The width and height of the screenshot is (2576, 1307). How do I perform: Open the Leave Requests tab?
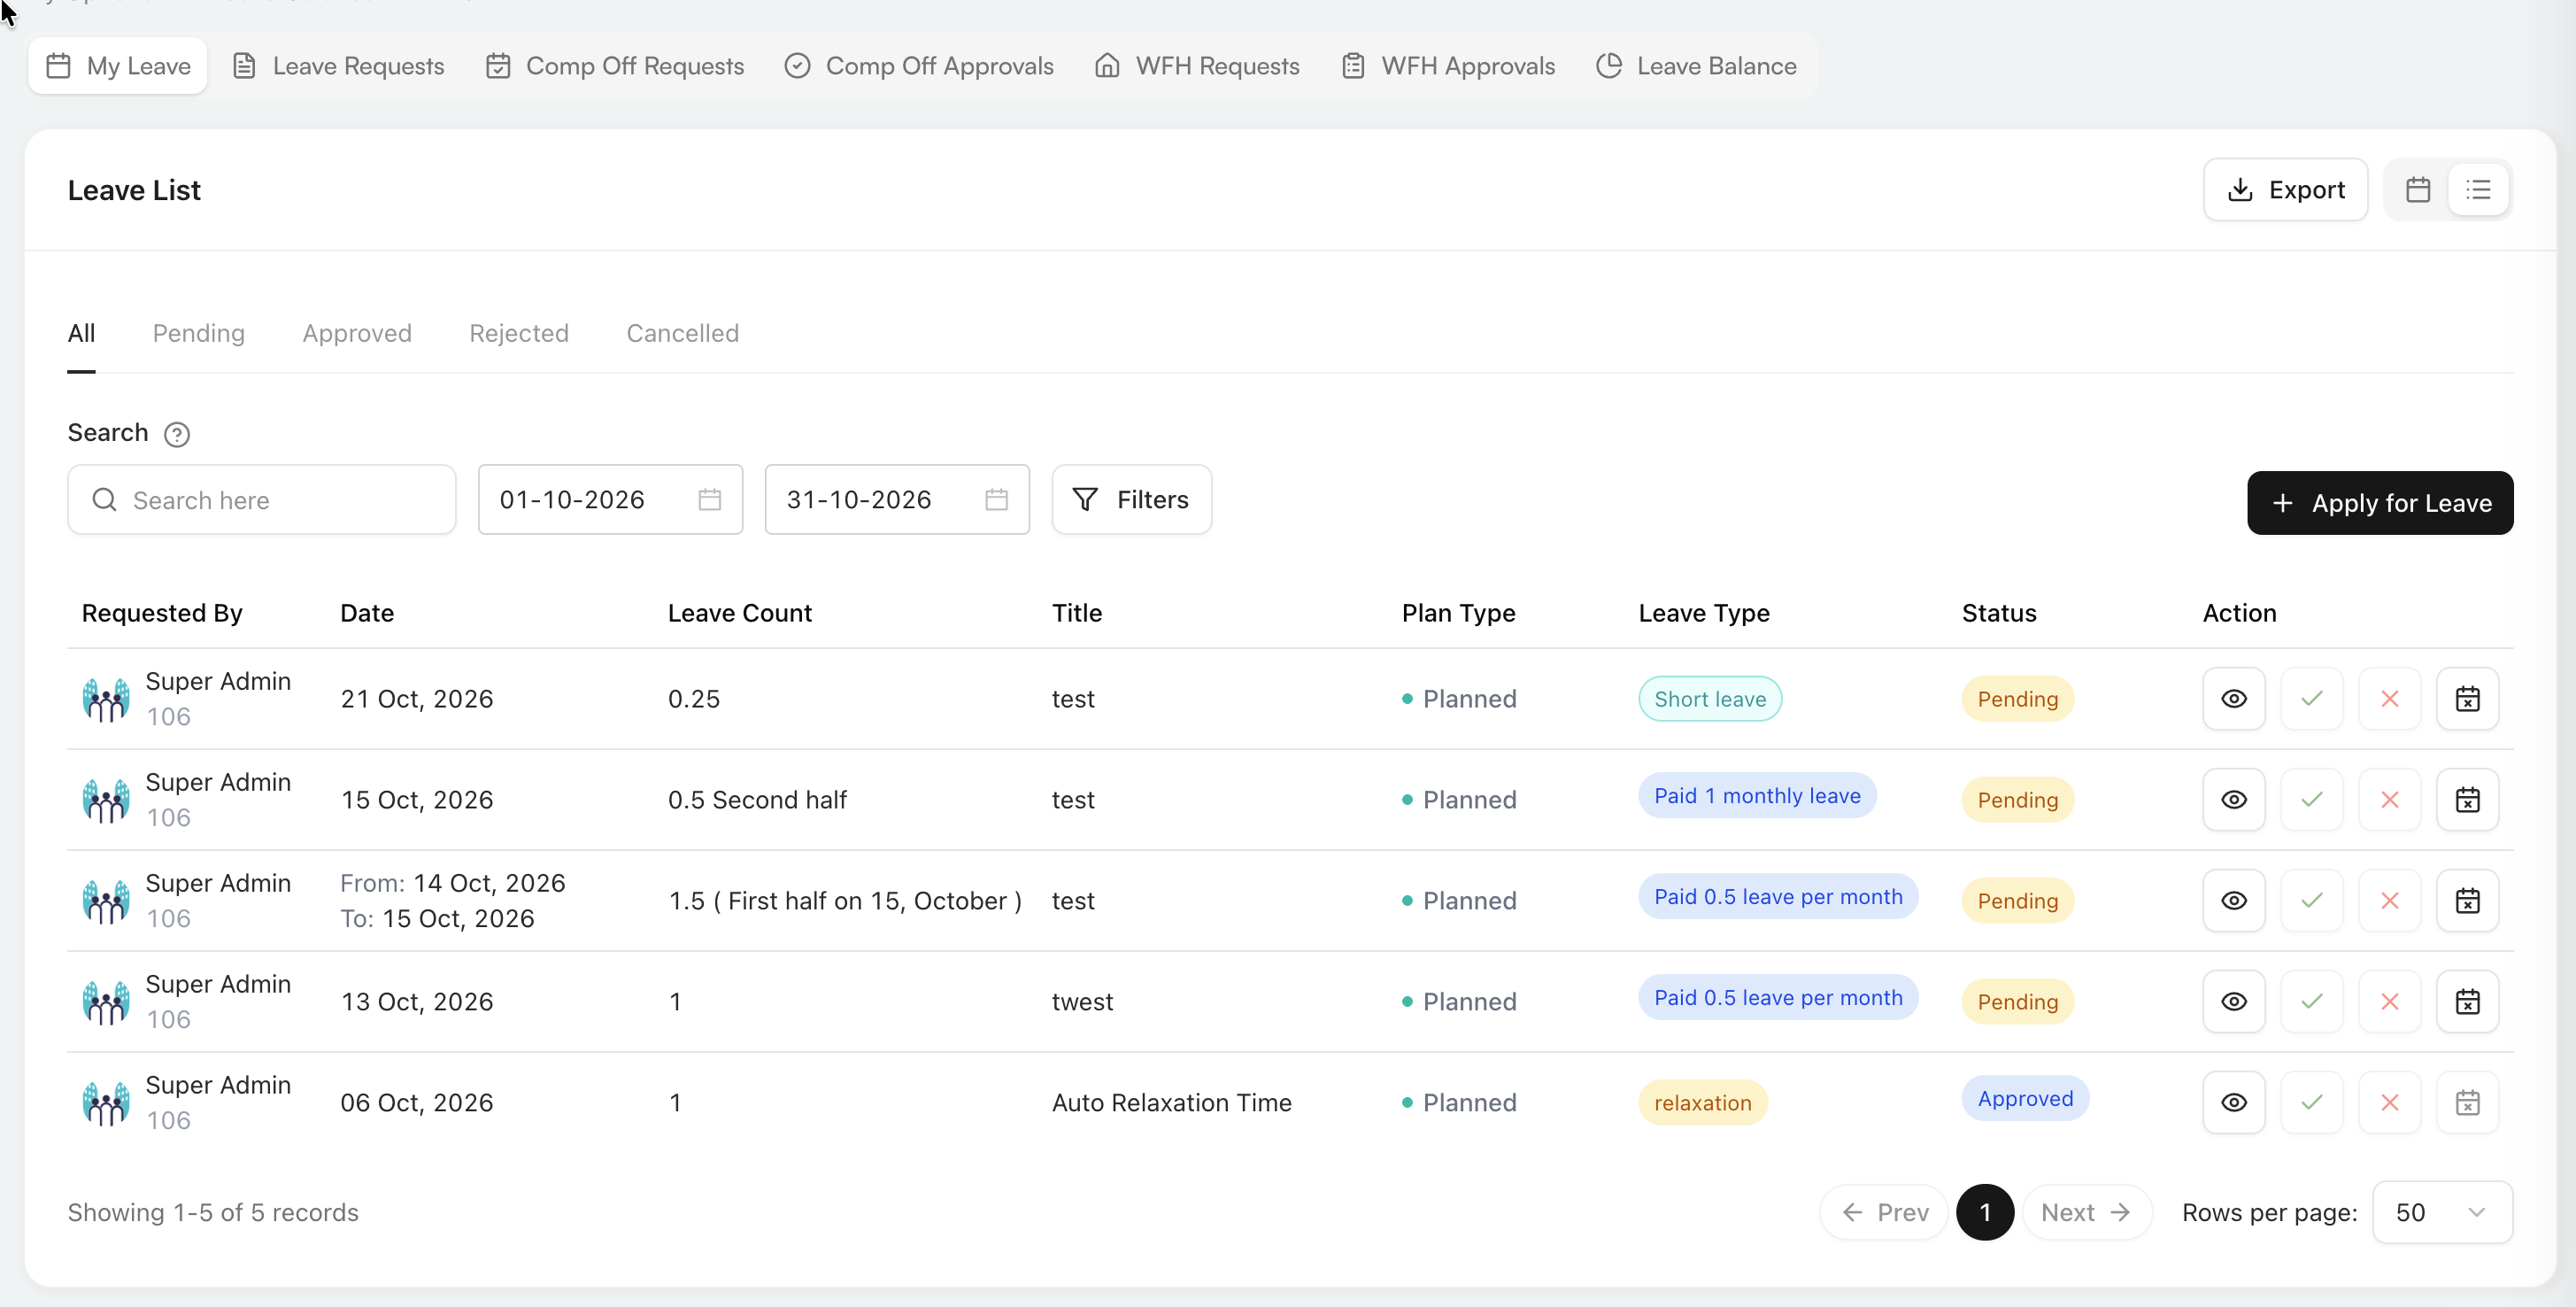pos(338,66)
